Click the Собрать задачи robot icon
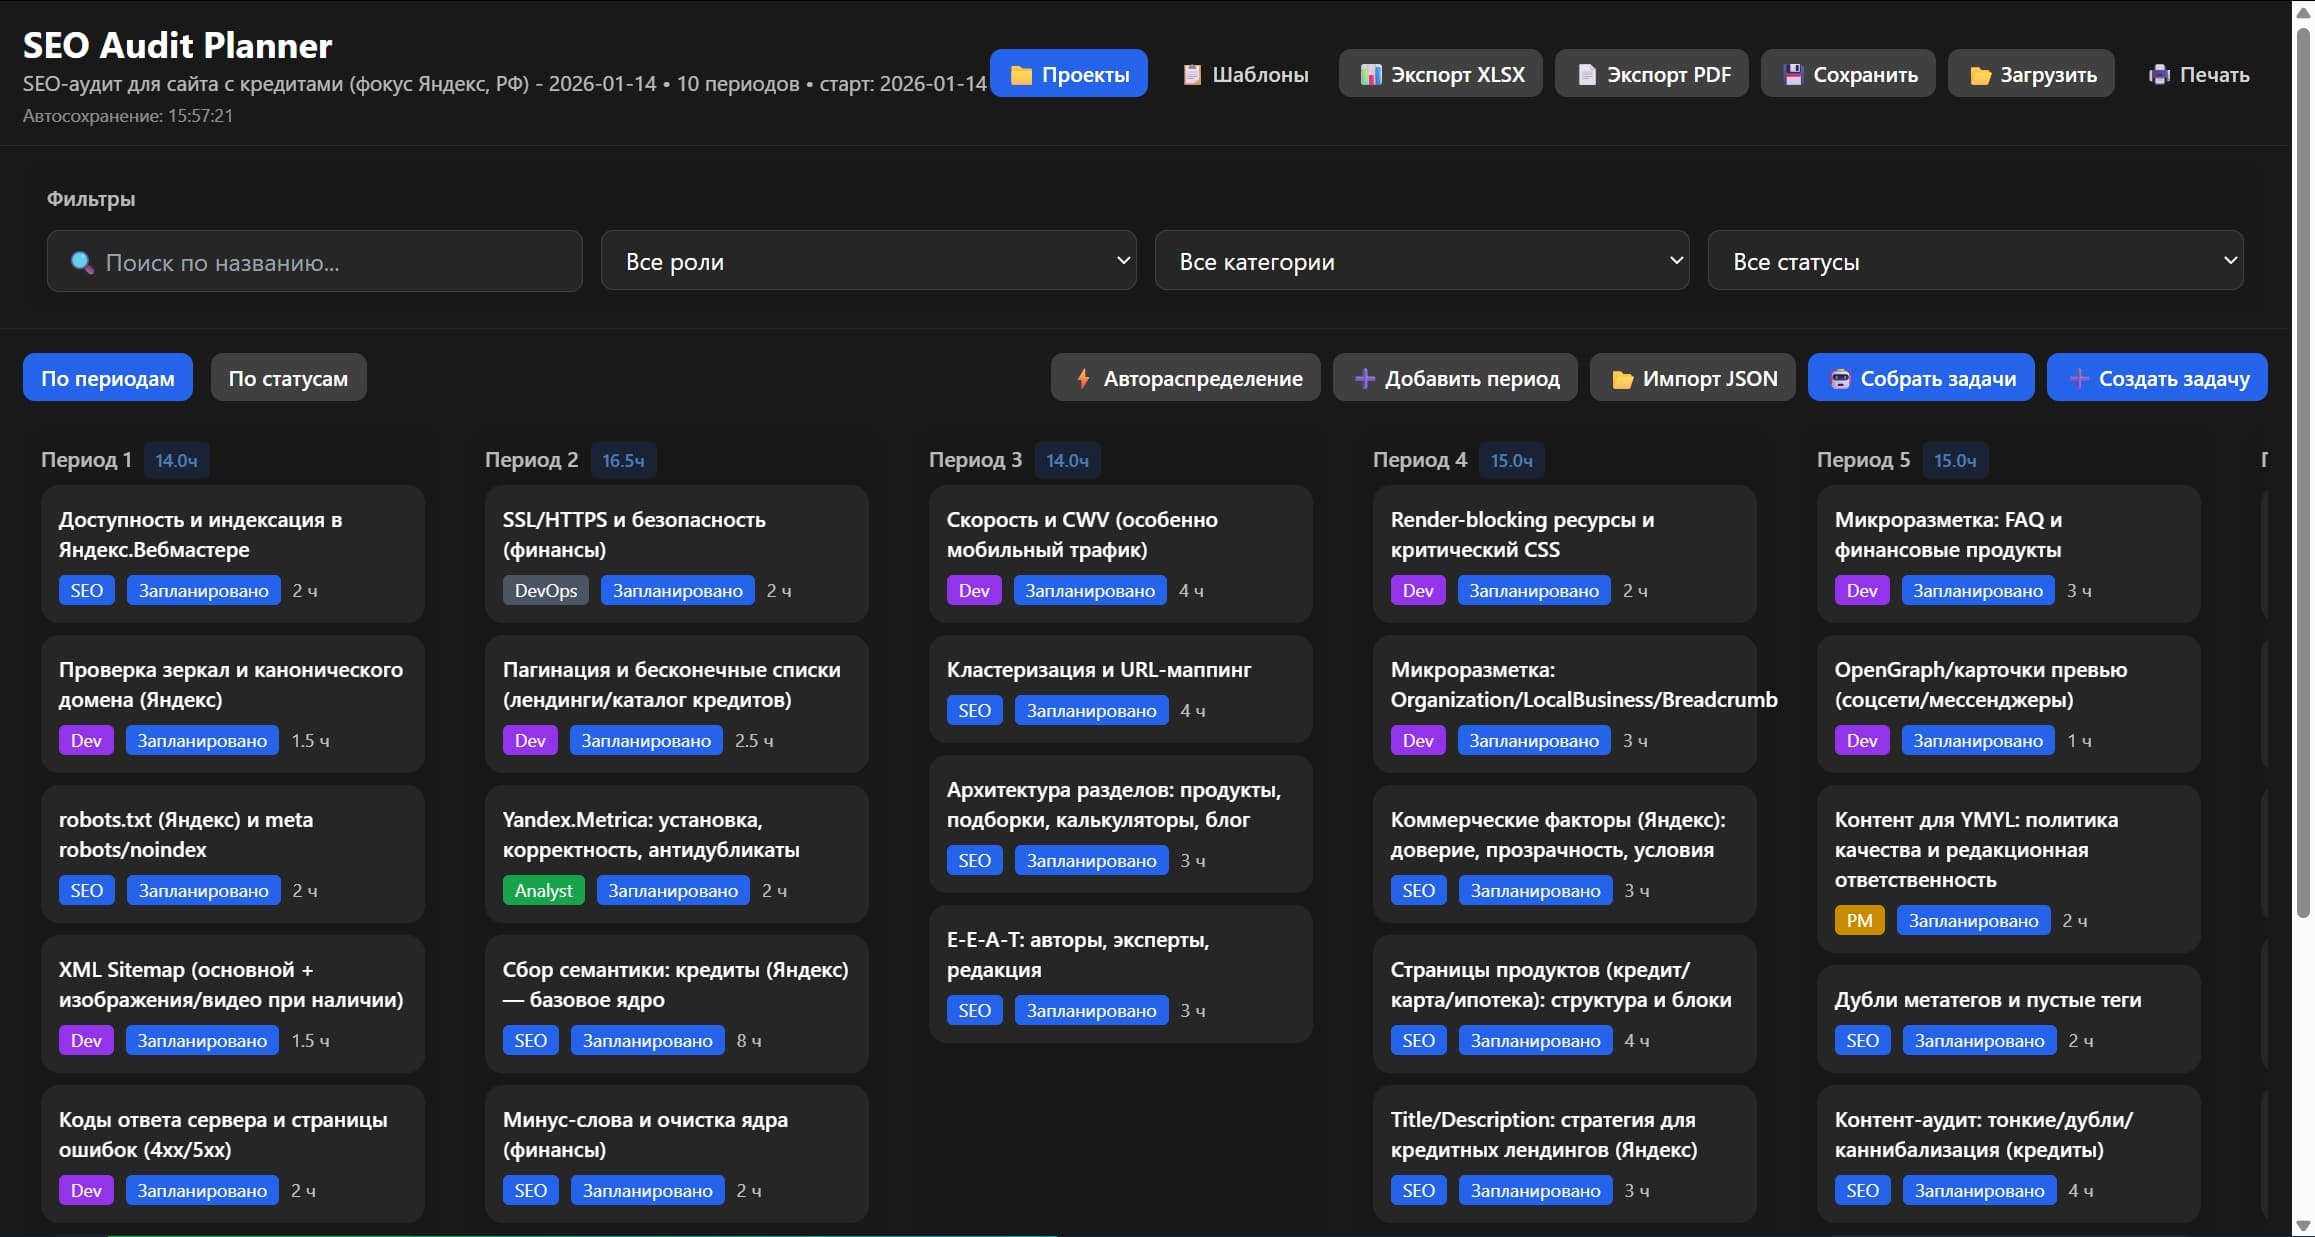This screenshot has width=2315, height=1237. tap(1841, 378)
